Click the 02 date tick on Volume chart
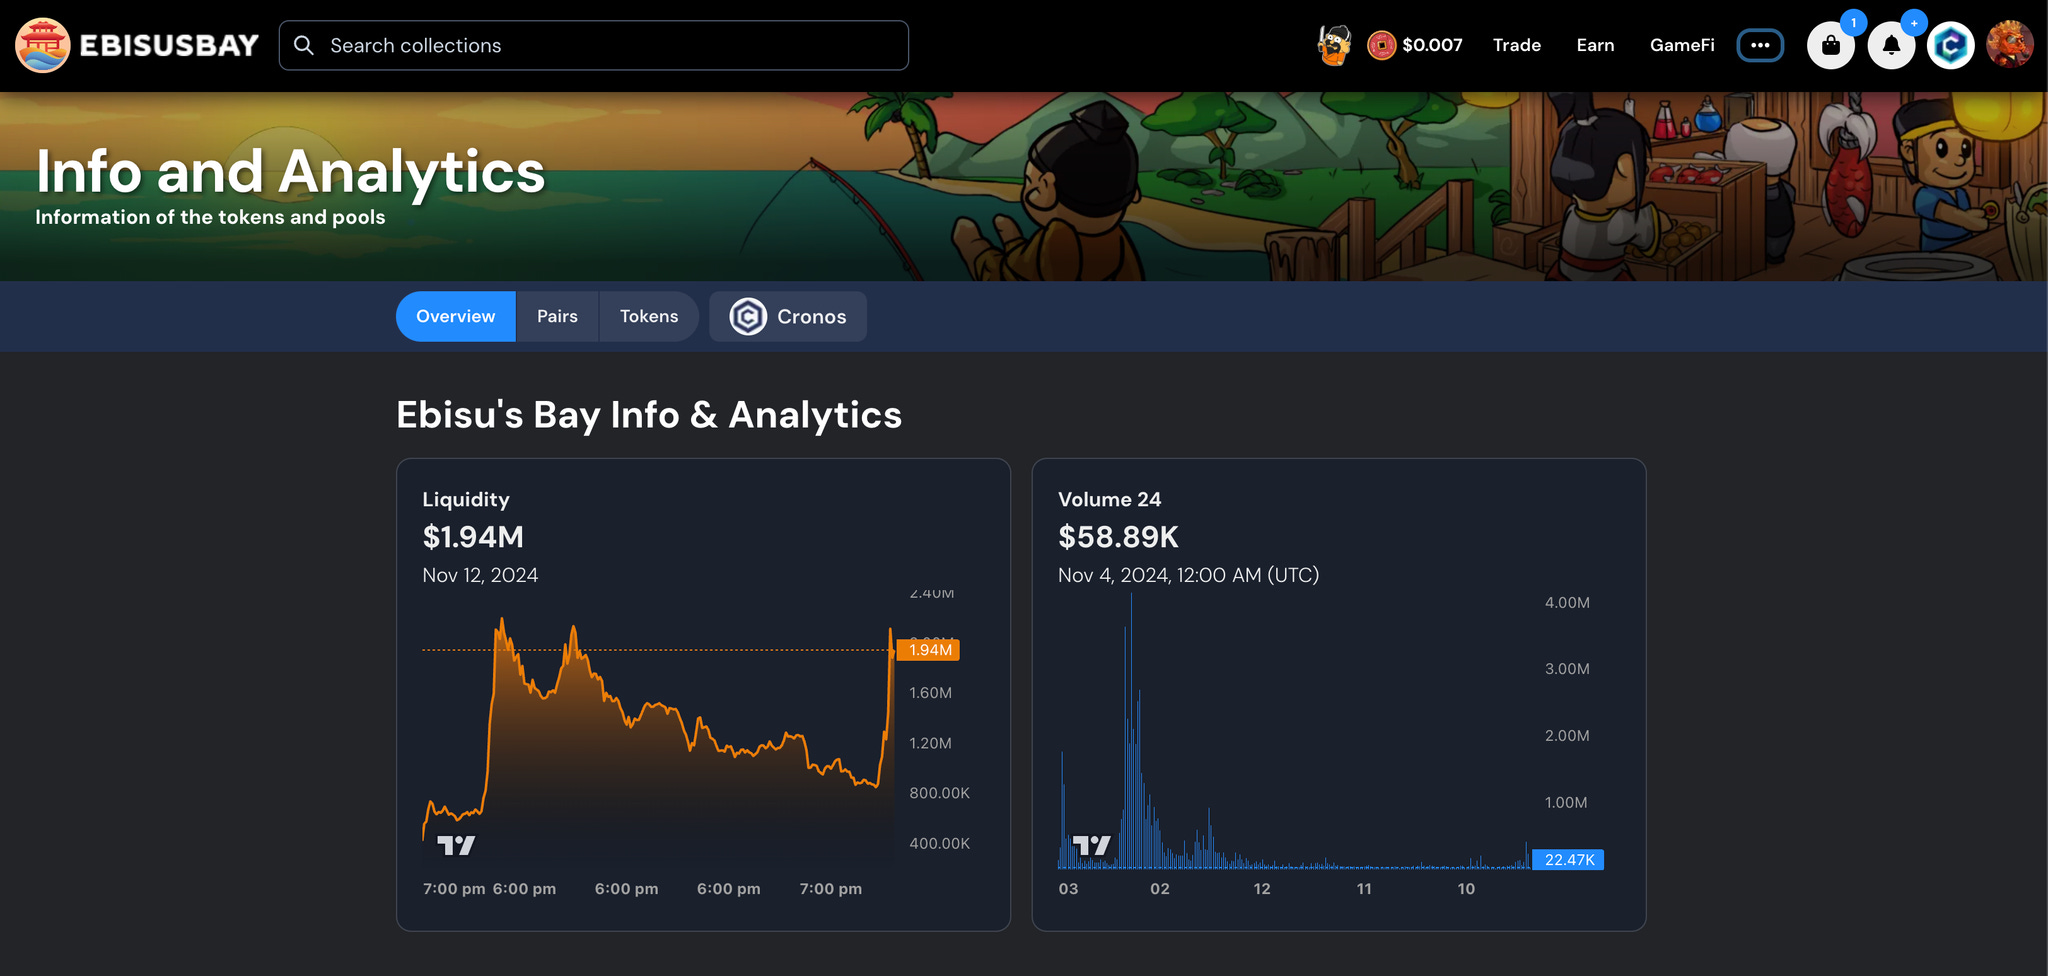 coord(1160,889)
